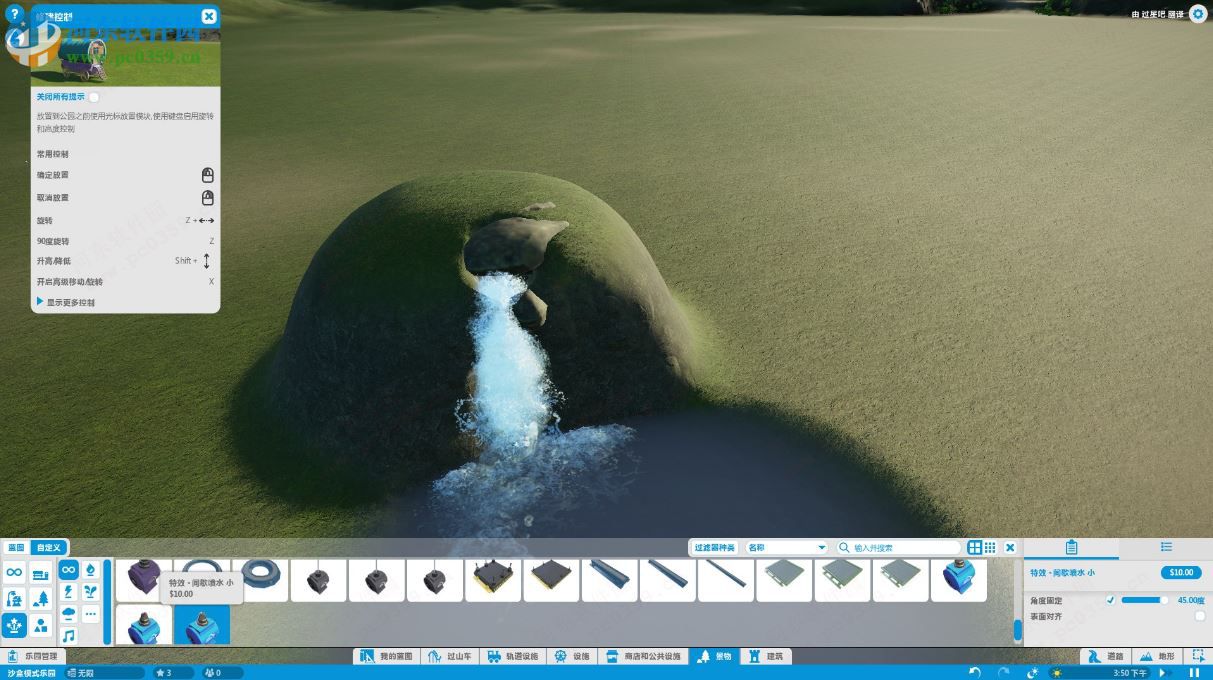The height and width of the screenshot is (680, 1213).
Task: Toggle 角度固定 checkbox
Action: click(1110, 600)
